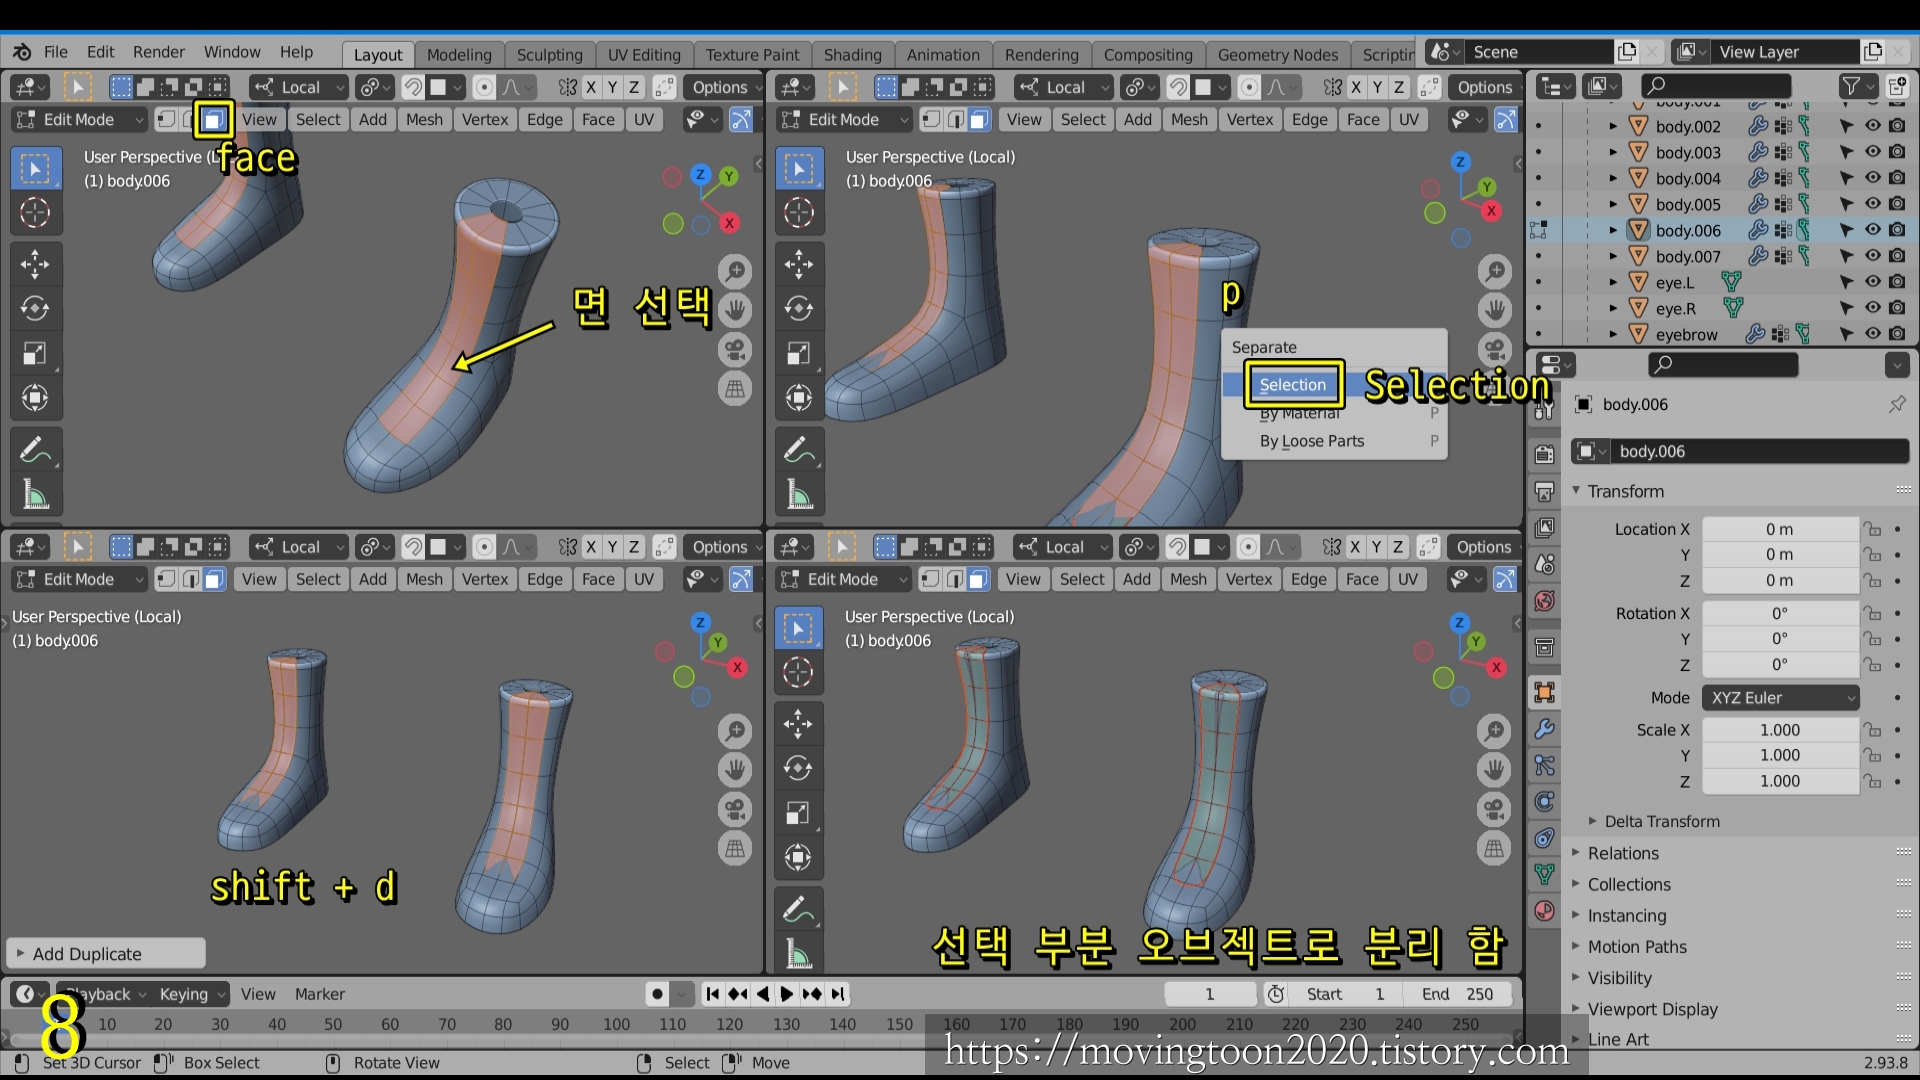1920x1080 pixels.
Task: Open the Material properties tab
Action: (1544, 911)
